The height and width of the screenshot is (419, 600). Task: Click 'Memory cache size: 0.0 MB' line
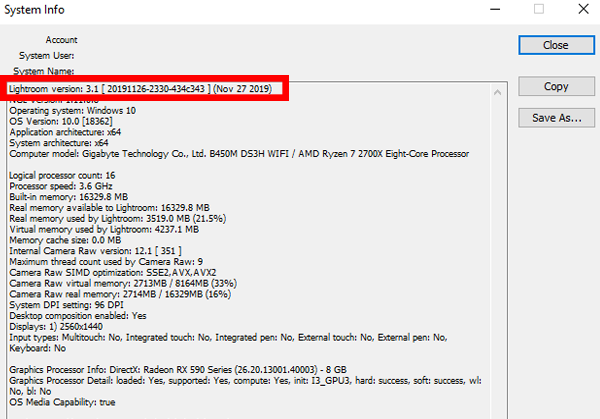point(65,240)
